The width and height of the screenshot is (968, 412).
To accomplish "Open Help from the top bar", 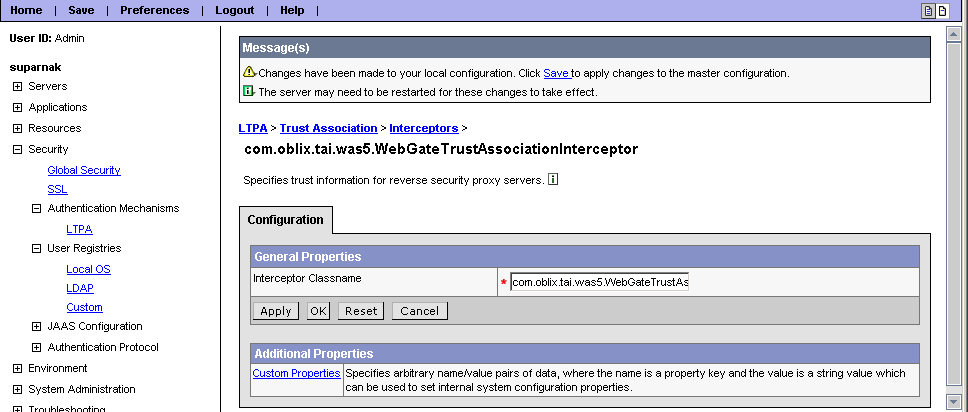I will [x=292, y=10].
